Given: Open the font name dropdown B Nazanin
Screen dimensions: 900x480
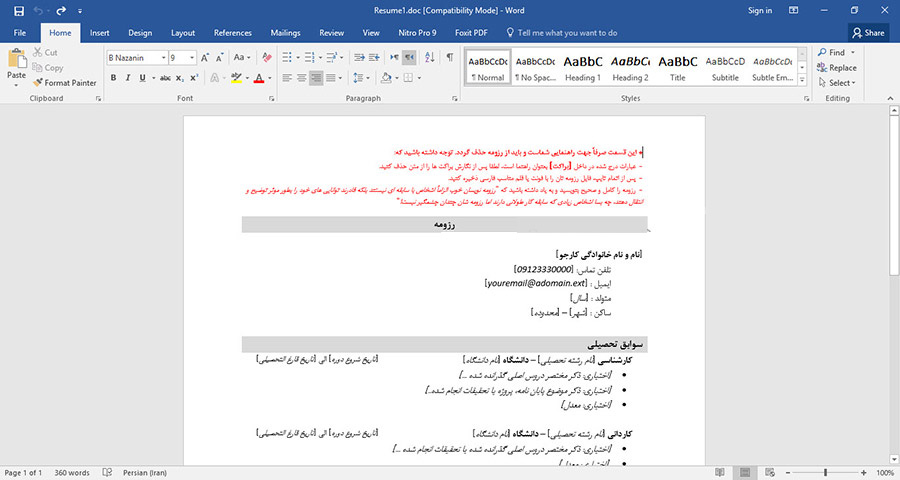Looking at the screenshot, I should [x=163, y=58].
